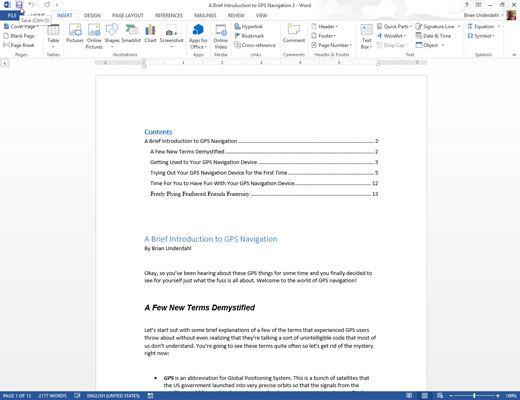This screenshot has height=400, width=520.
Task: Switch to the PAGE LAYOUT tab
Action: tap(128, 15)
